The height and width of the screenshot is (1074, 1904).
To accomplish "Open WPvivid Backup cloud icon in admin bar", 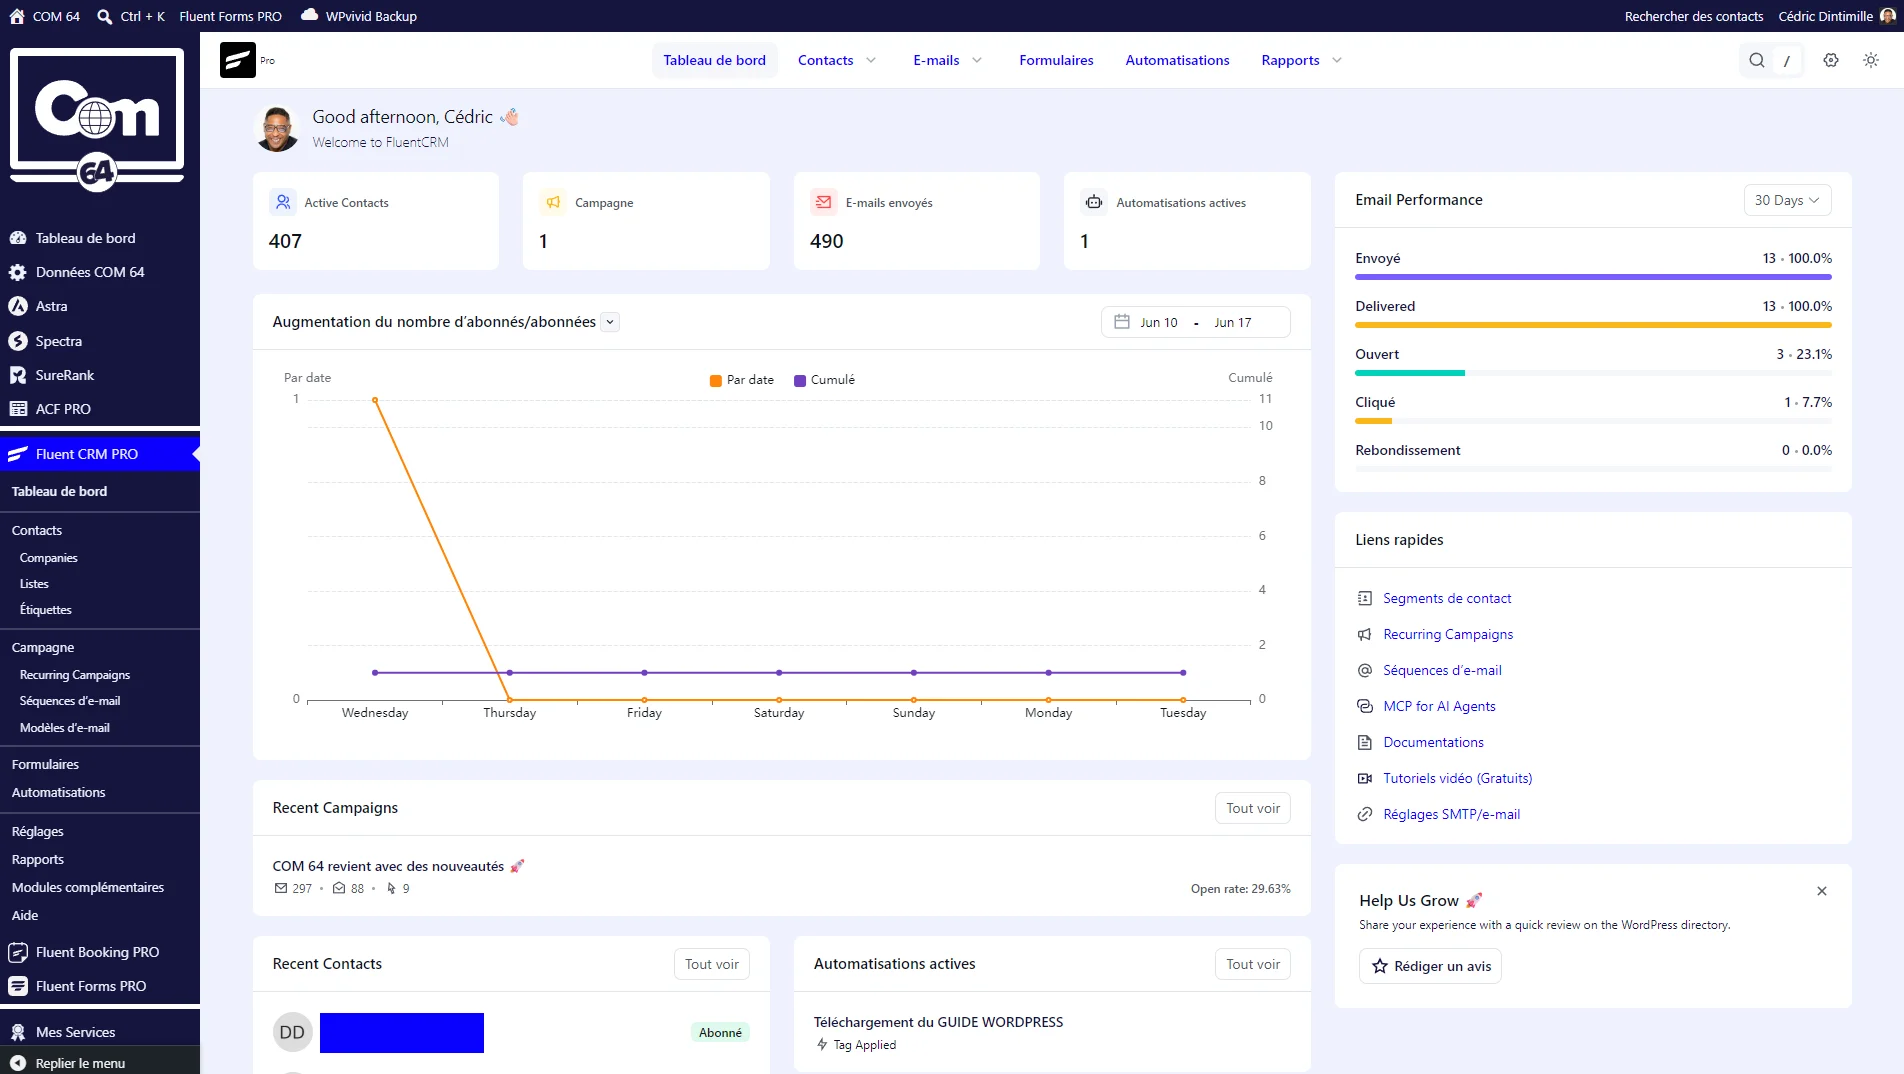I will point(310,15).
